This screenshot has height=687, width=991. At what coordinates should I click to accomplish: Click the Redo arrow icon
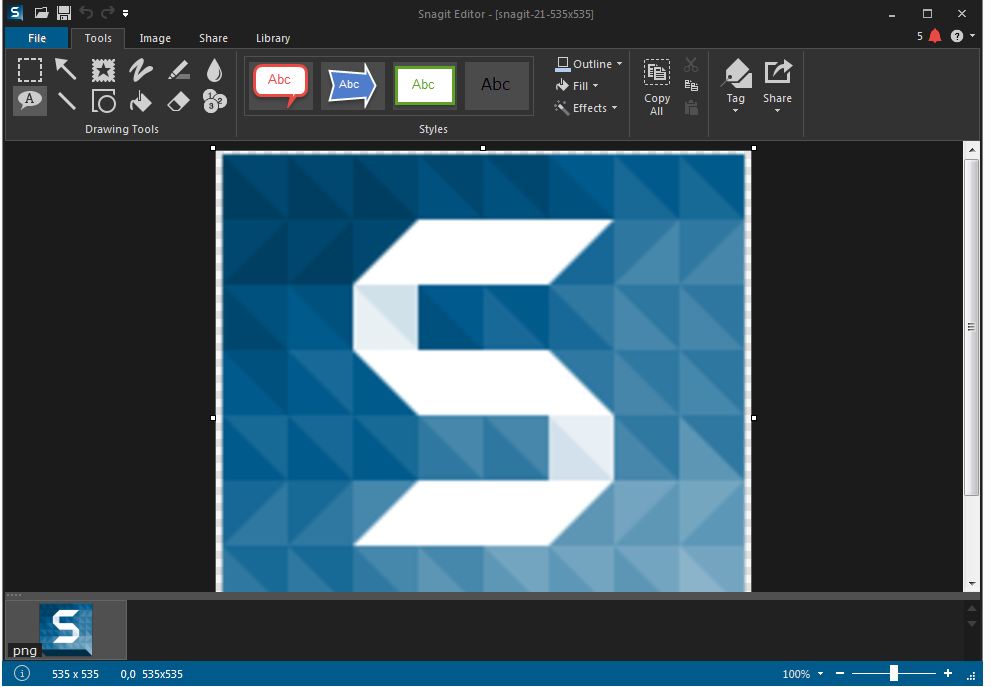point(107,12)
